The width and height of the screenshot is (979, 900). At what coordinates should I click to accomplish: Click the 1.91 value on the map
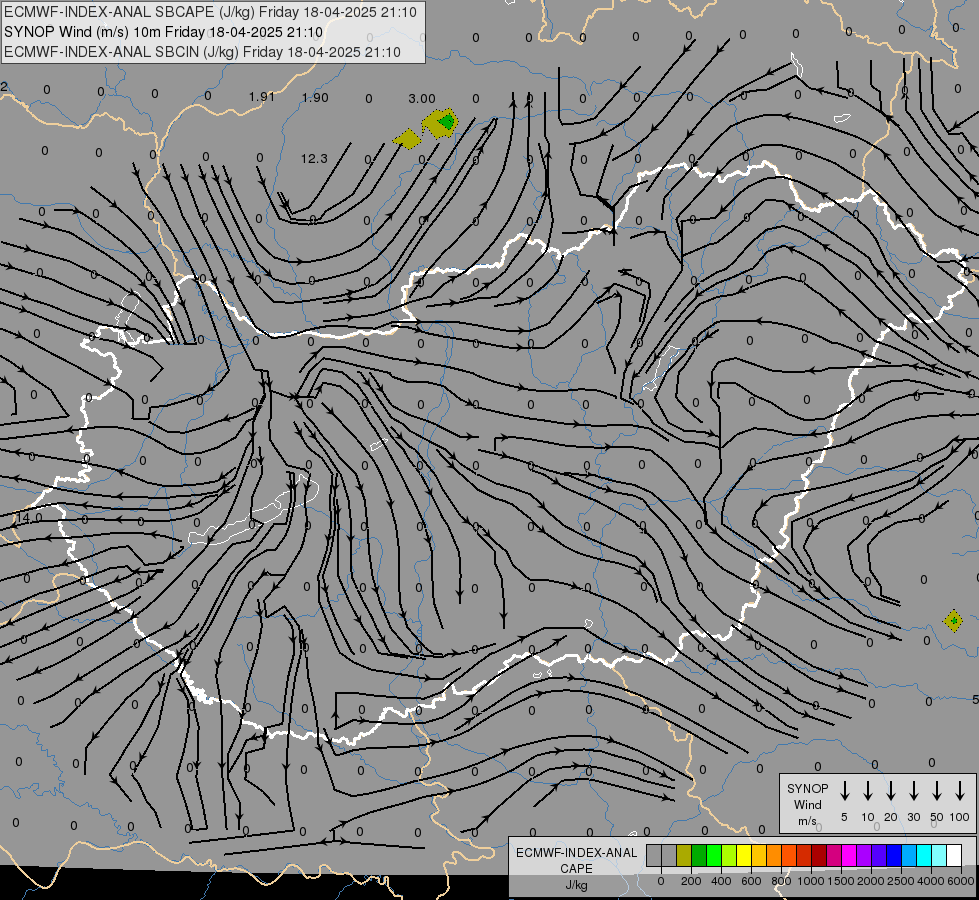tap(262, 97)
